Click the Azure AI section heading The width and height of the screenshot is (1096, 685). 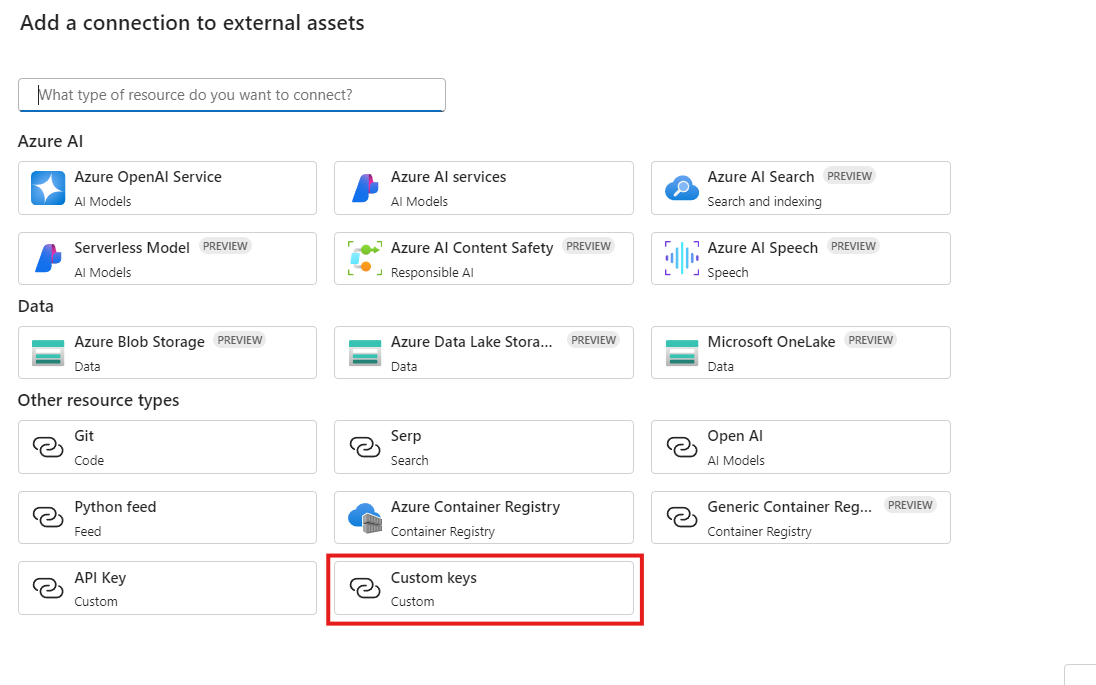coord(50,141)
